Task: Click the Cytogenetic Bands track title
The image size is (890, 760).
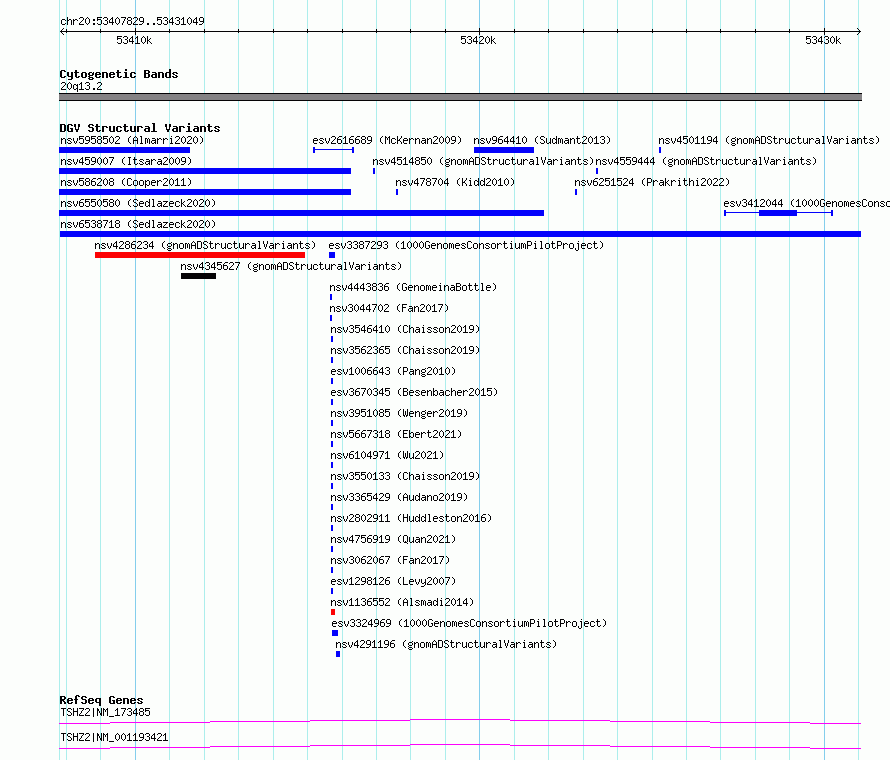Action: coord(119,74)
